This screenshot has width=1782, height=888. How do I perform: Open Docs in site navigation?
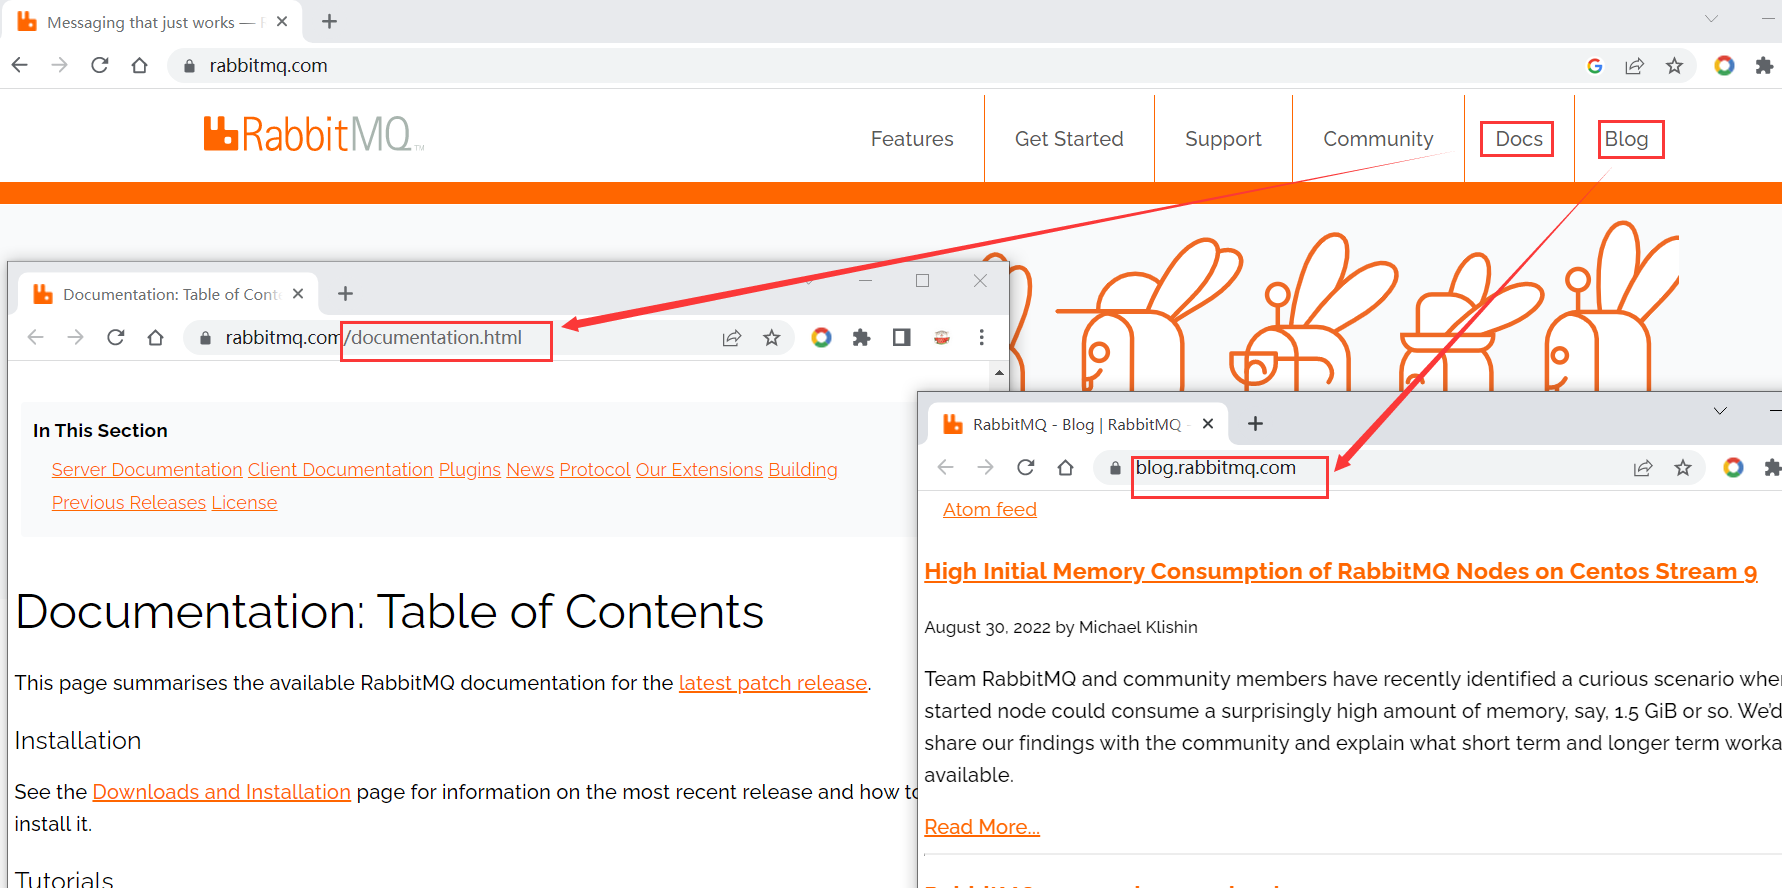pos(1519,139)
